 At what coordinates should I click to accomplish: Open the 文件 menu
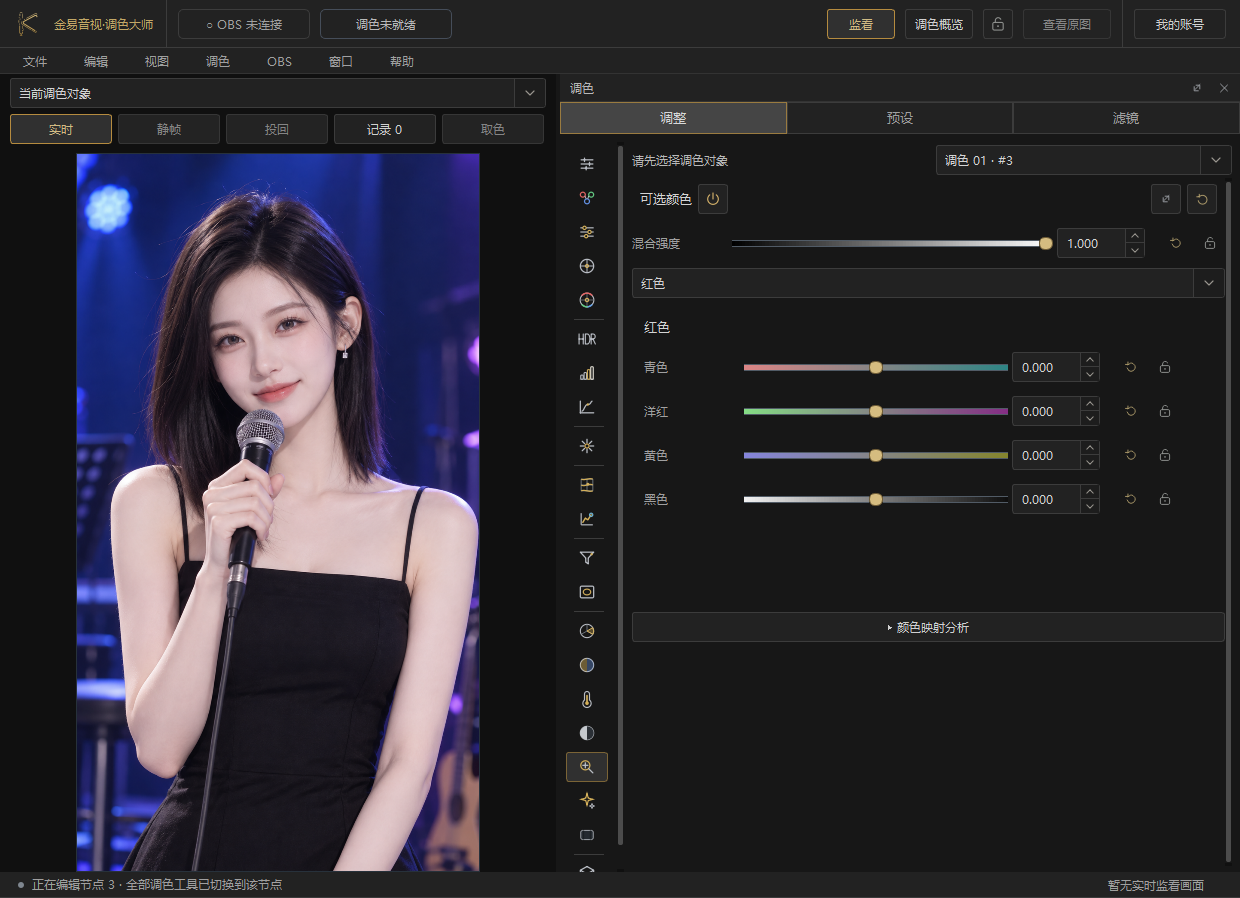tap(35, 61)
